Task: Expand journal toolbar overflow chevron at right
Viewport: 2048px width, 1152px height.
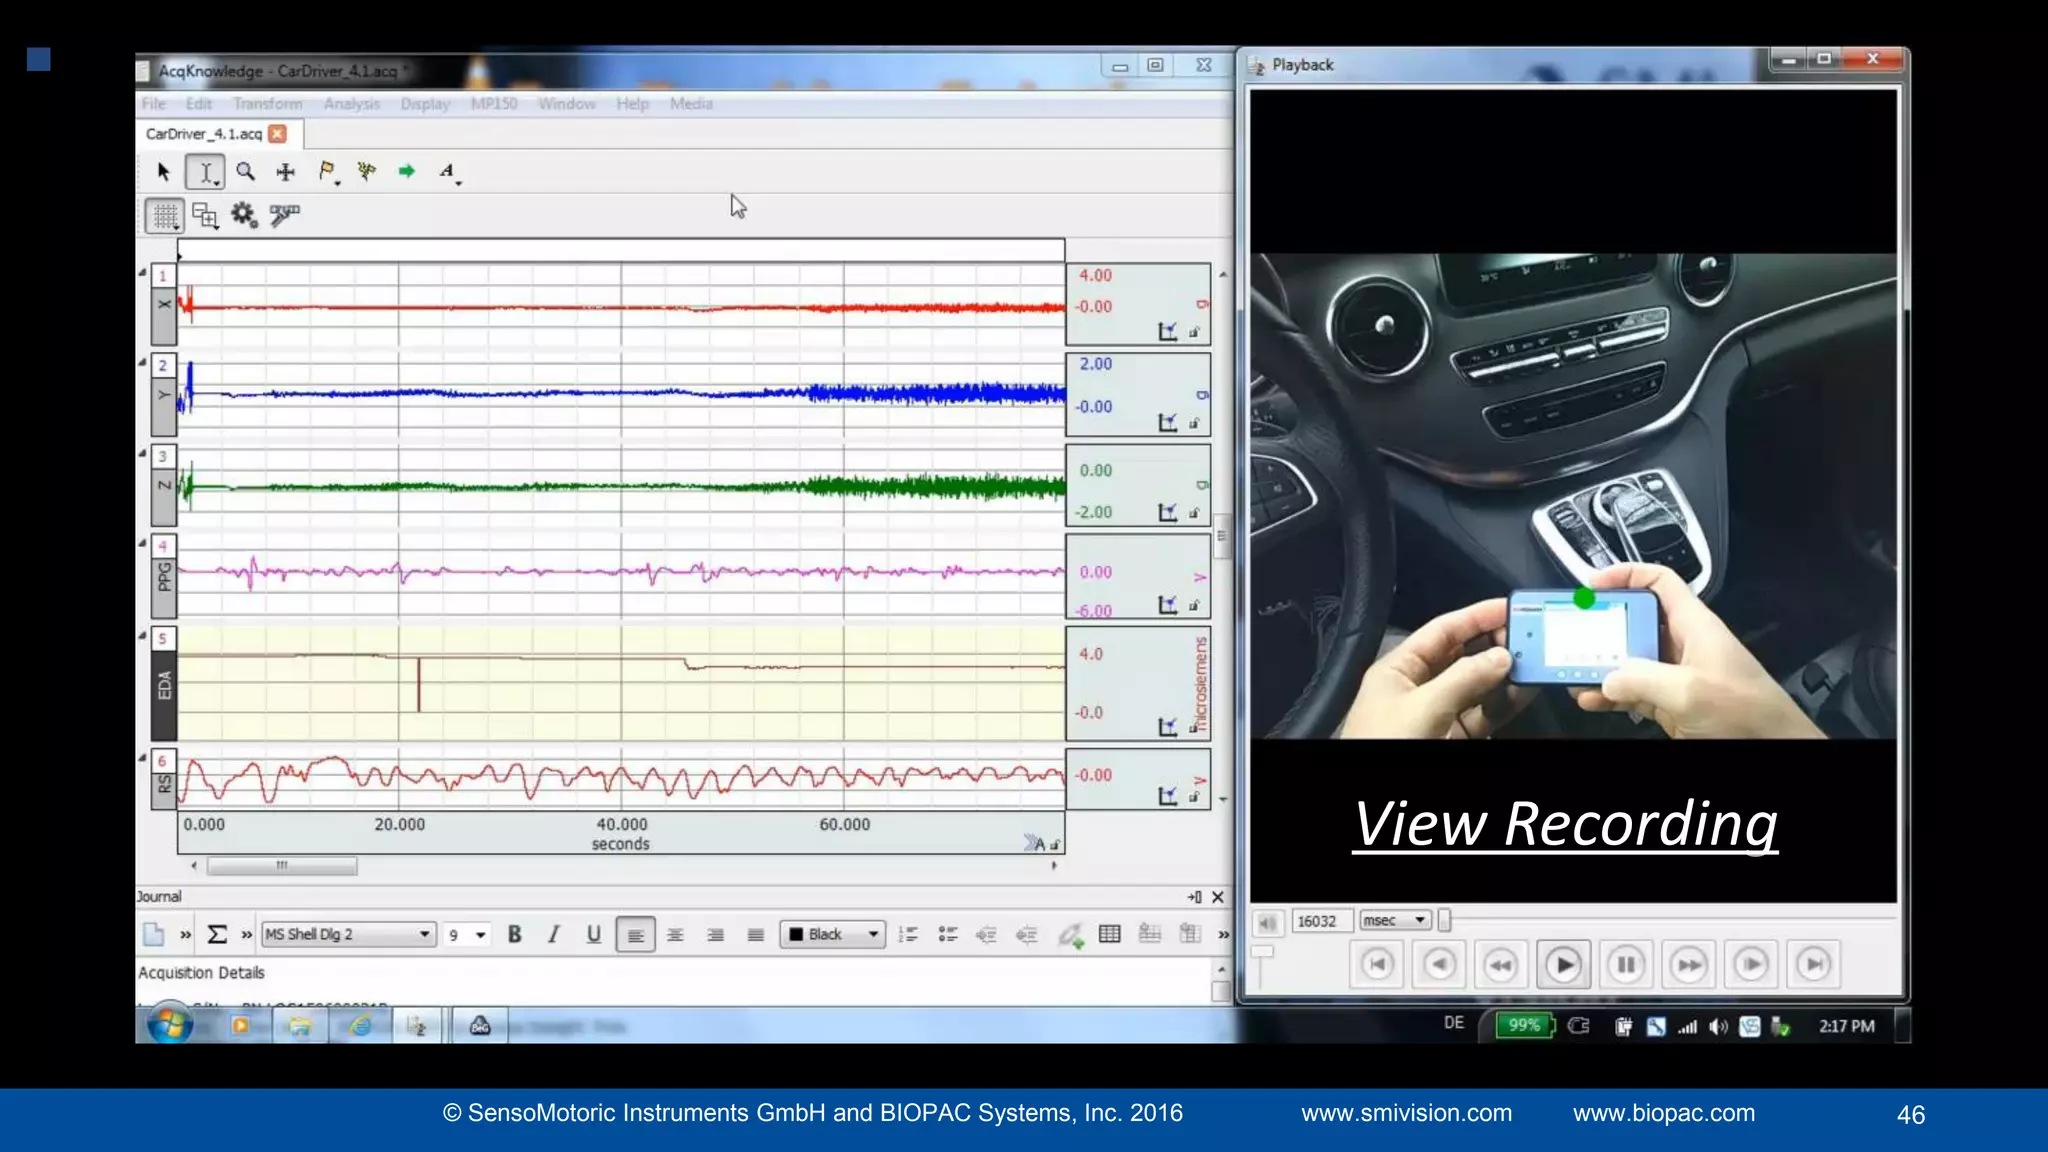Action: (1223, 935)
